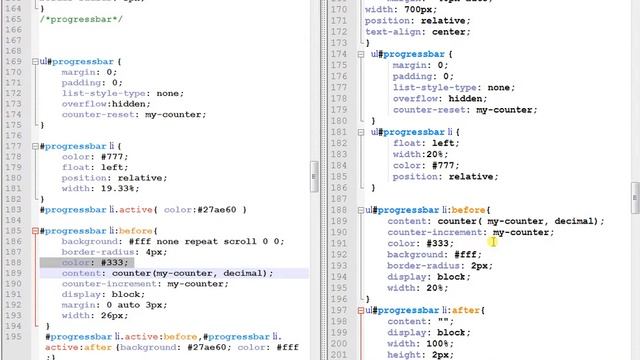
Task: Click 'float: left;' on left line 179
Action: (x=95, y=167)
